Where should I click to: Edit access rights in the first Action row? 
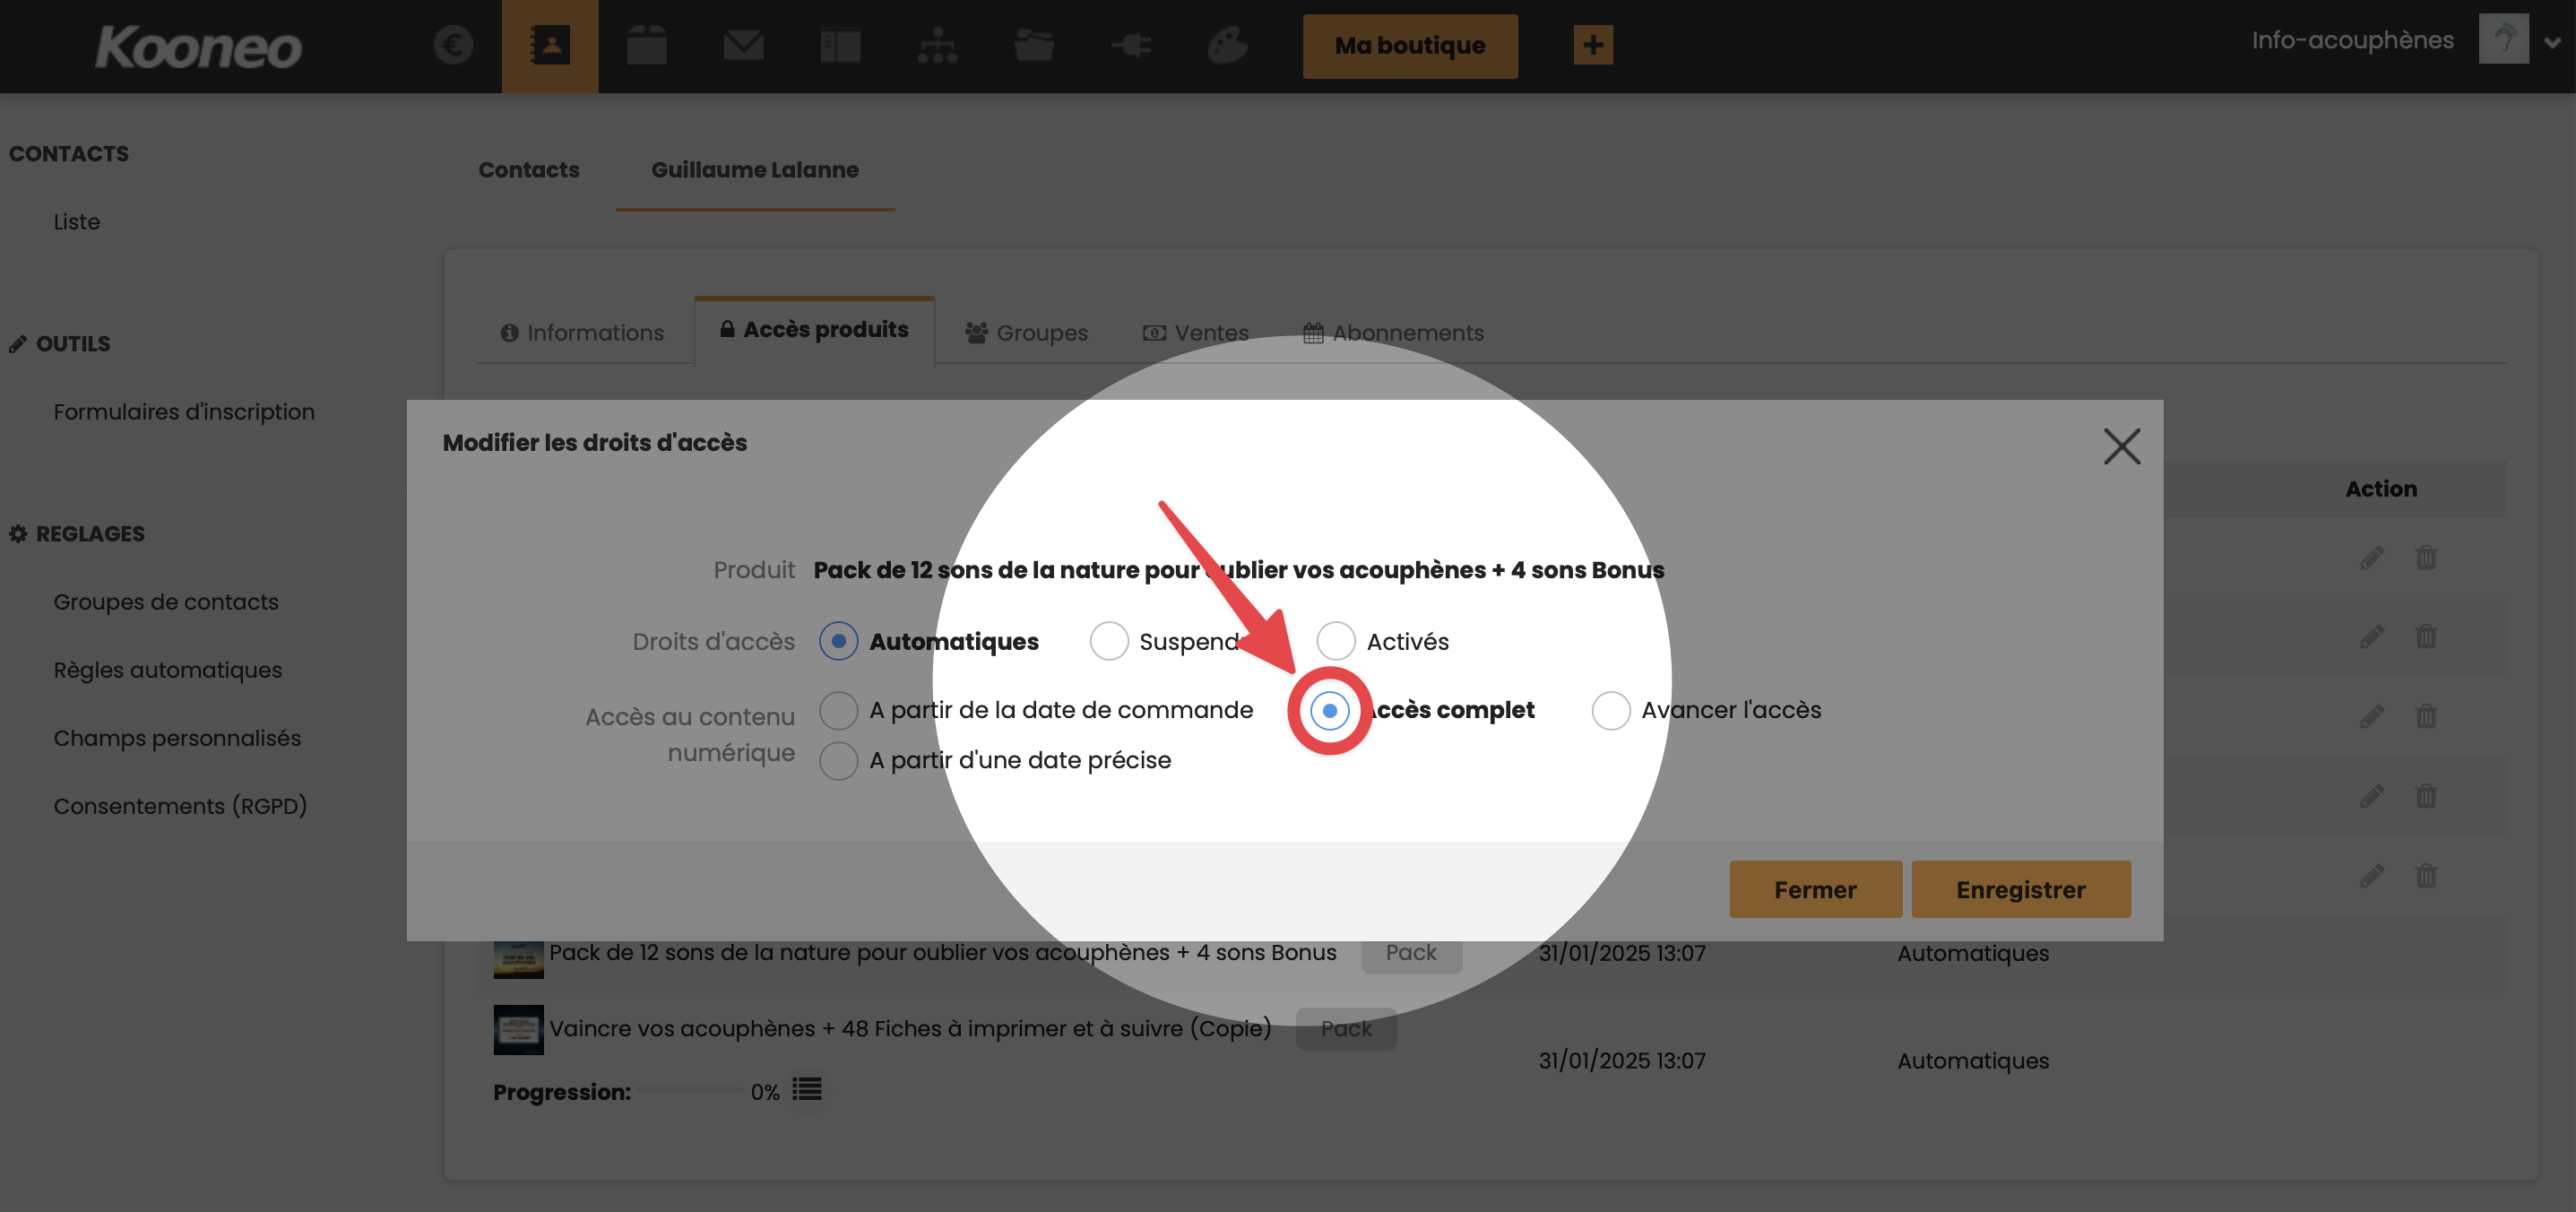coord(2372,557)
